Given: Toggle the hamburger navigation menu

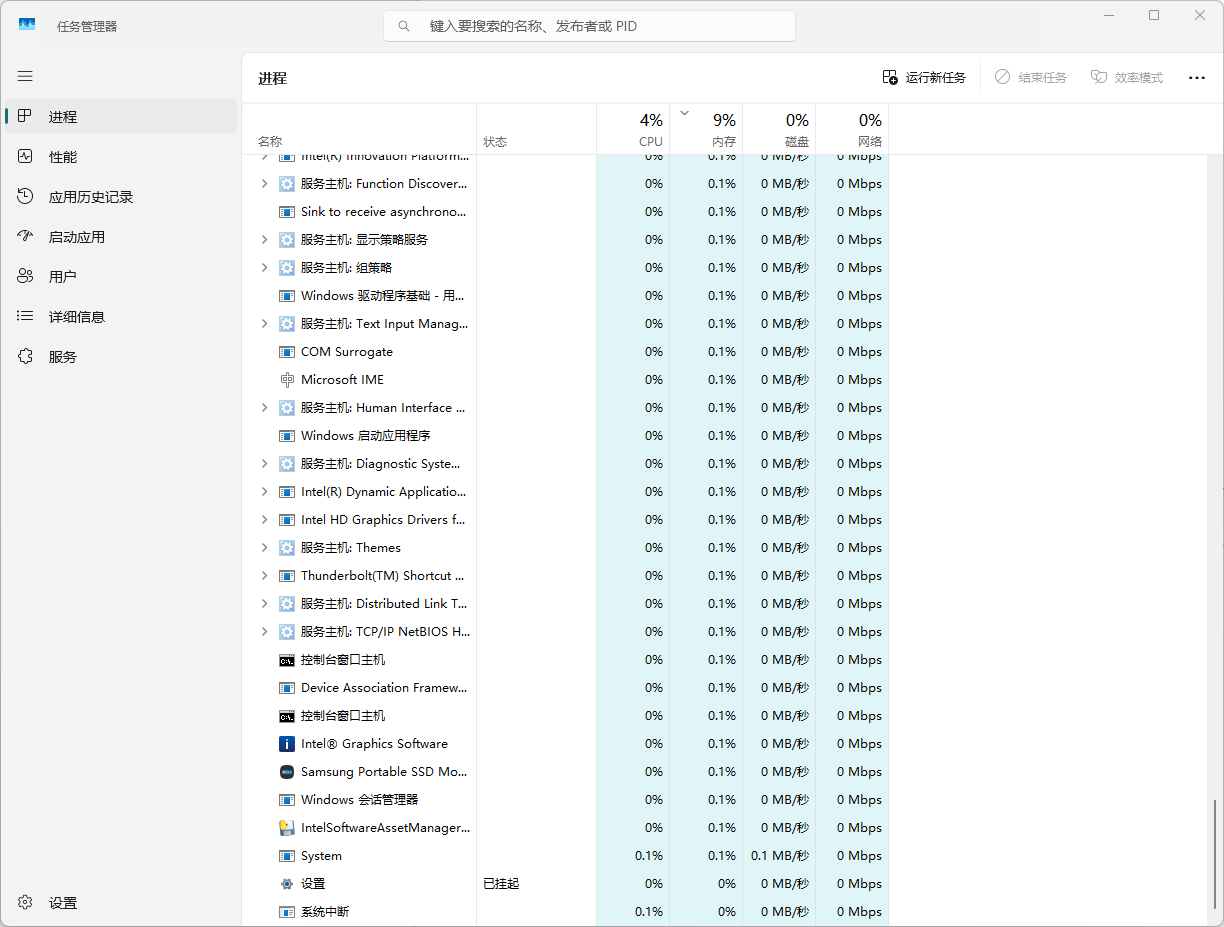Looking at the screenshot, I should click(25, 76).
